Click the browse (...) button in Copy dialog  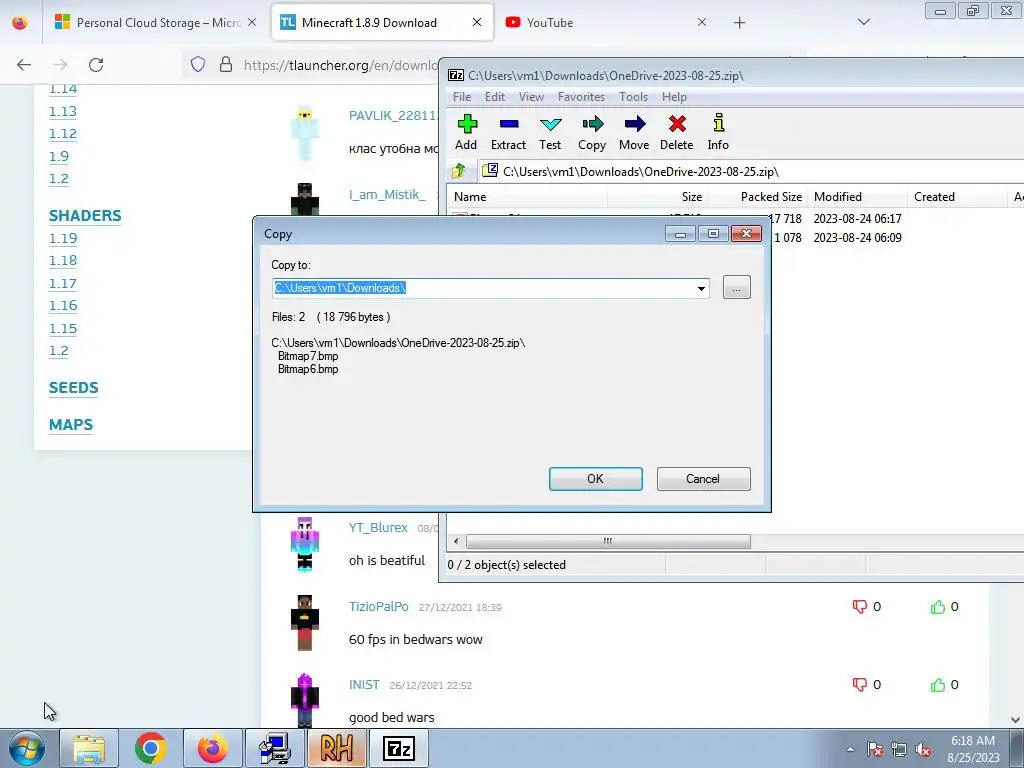737,287
